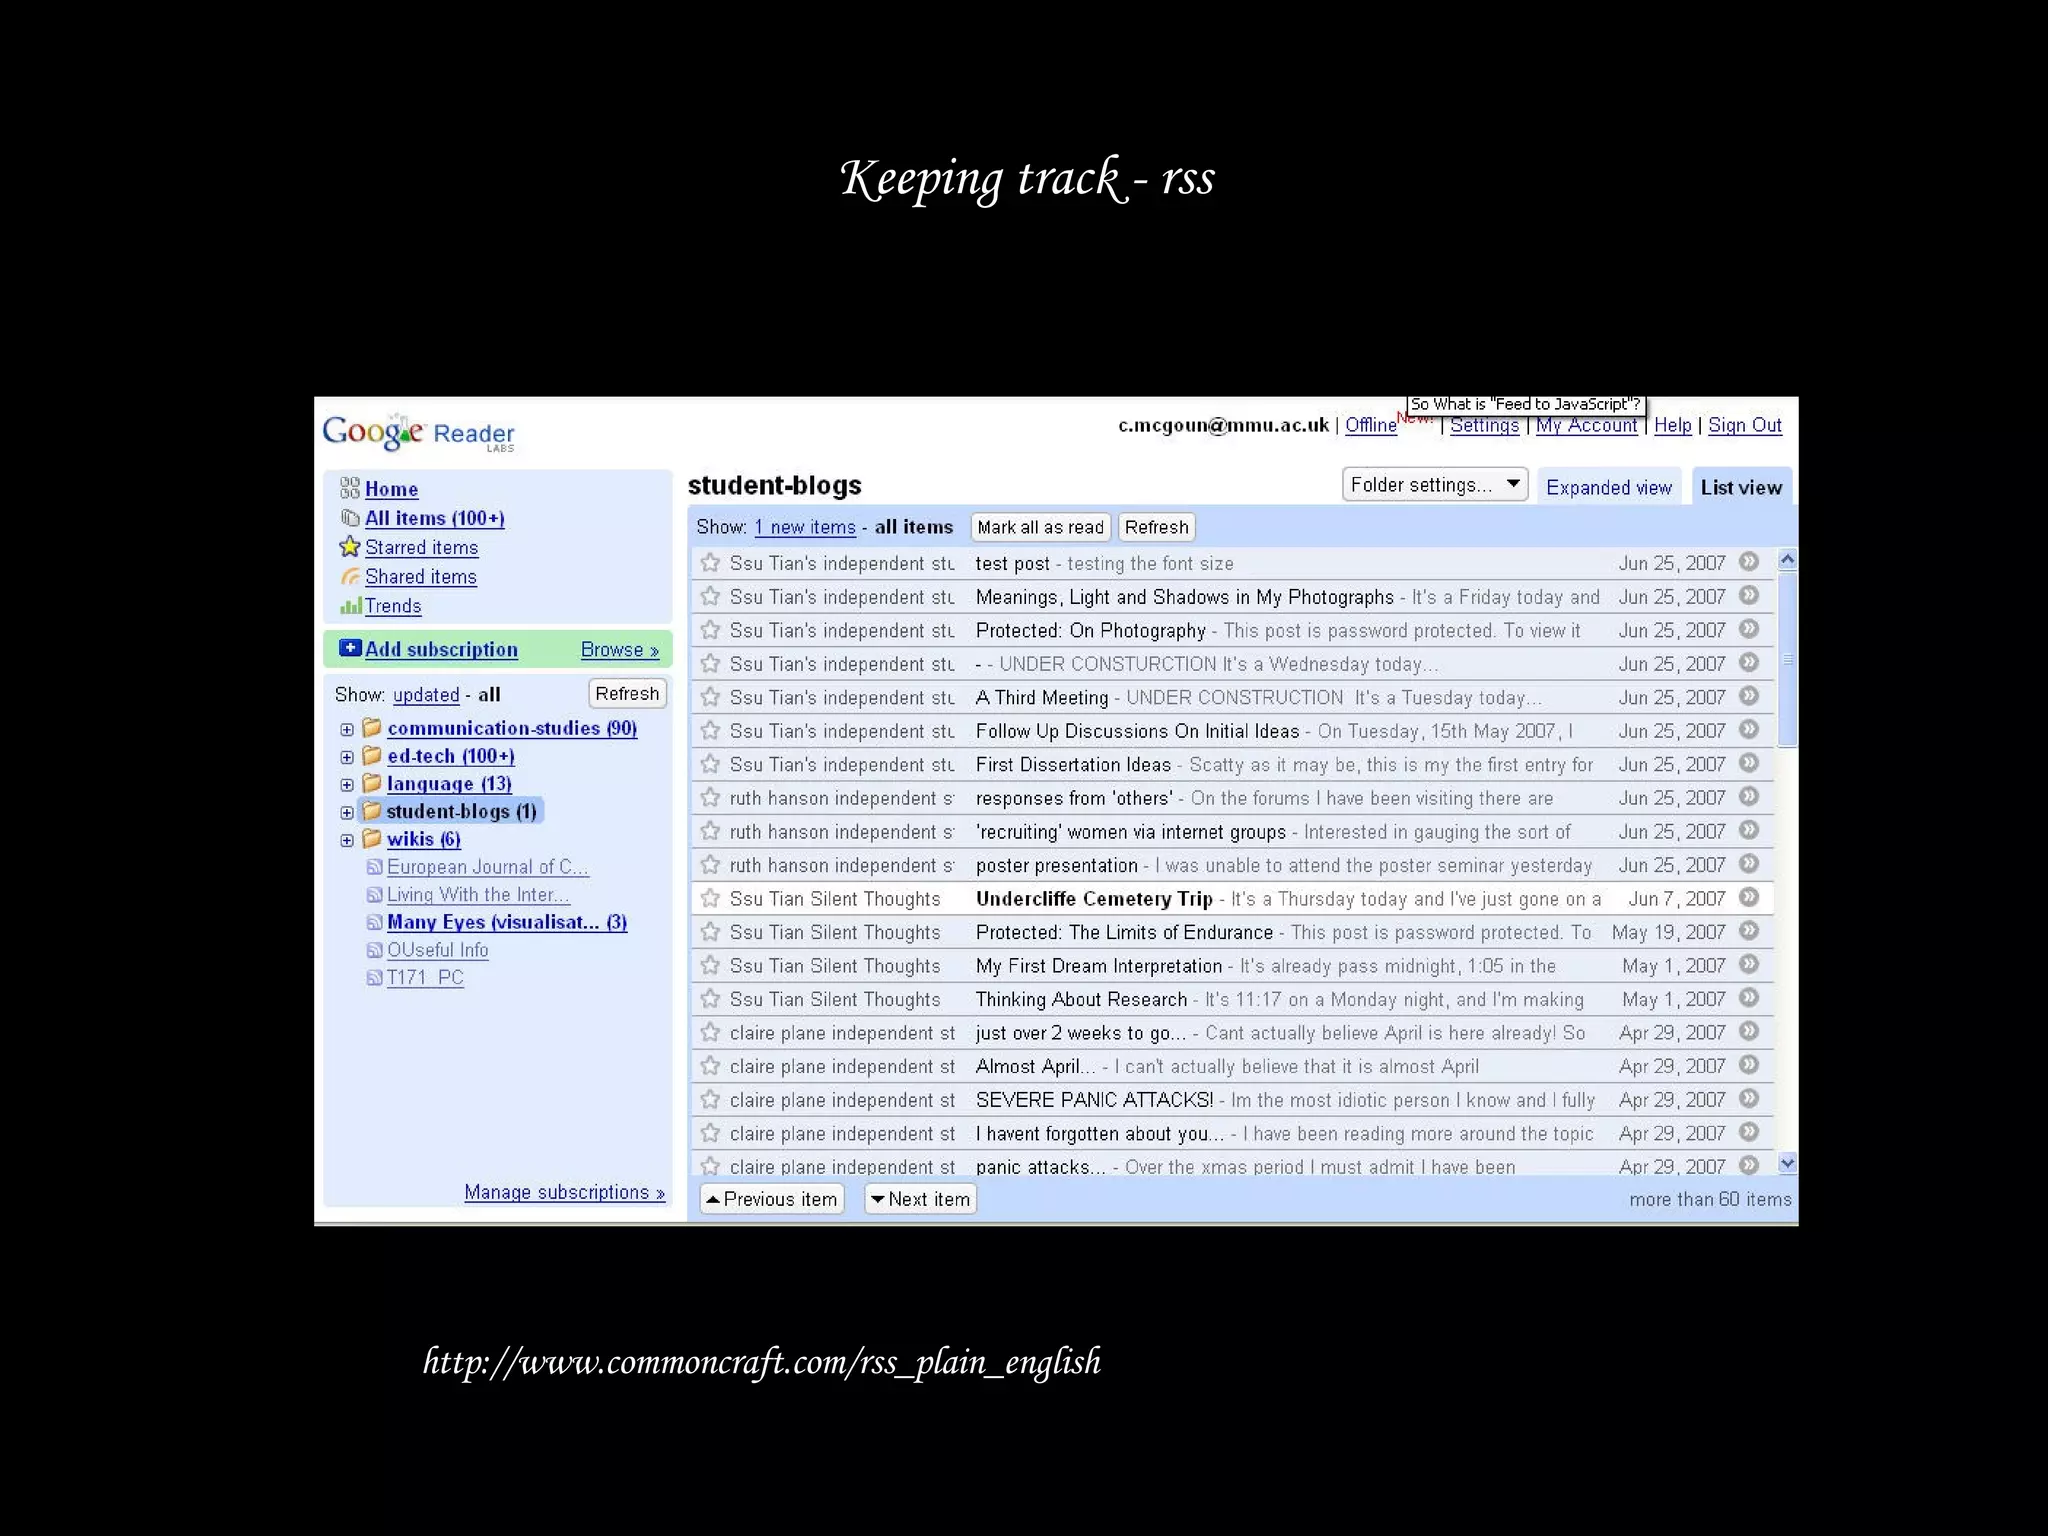
Task: Show only the 1 new items
Action: (x=805, y=527)
